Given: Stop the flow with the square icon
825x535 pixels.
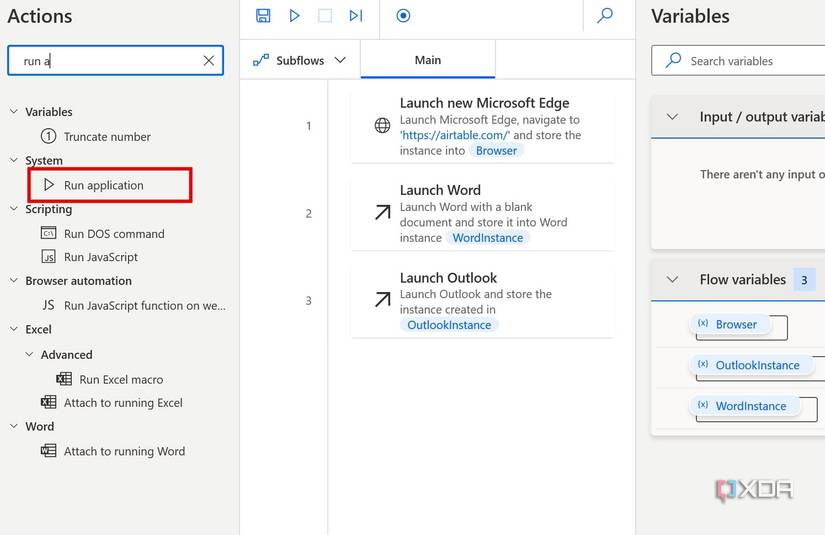Looking at the screenshot, I should 325,15.
